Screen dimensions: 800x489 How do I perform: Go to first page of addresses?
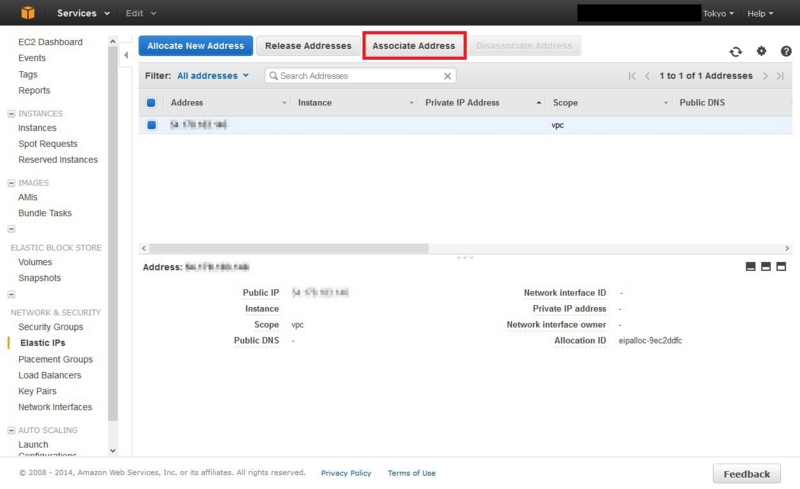coord(632,76)
